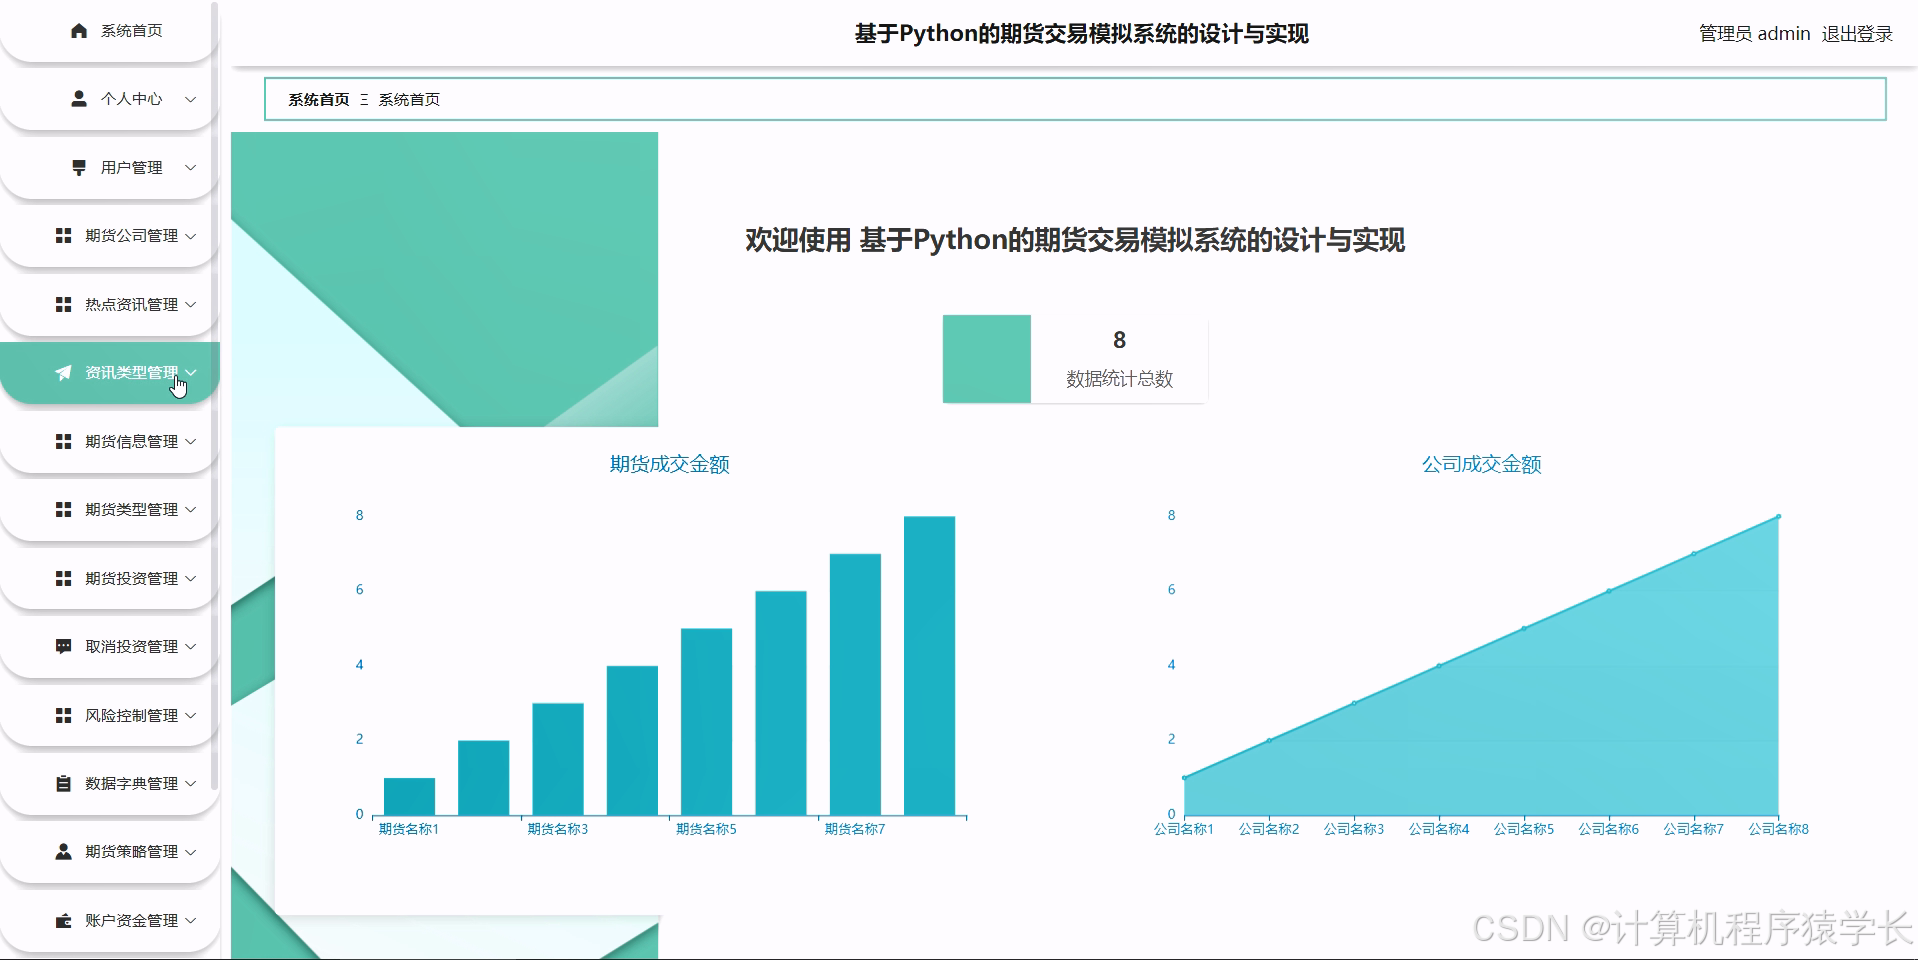
Task: Expand the 取消投资管理 chevron
Action: tap(190, 647)
